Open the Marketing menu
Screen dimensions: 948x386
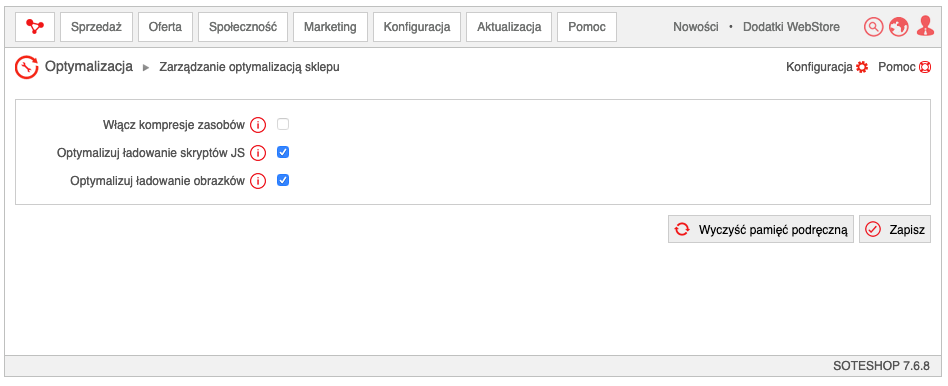tap(330, 27)
